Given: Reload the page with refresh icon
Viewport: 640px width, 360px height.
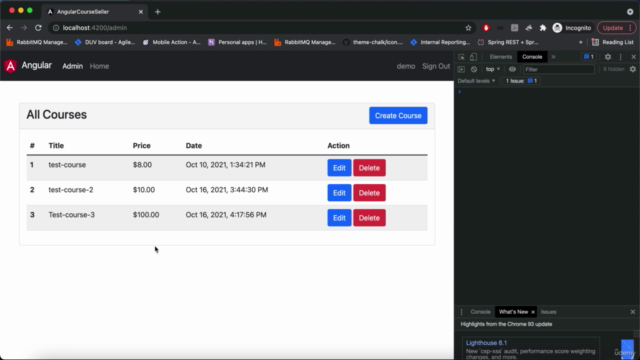Looking at the screenshot, I should (38, 28).
